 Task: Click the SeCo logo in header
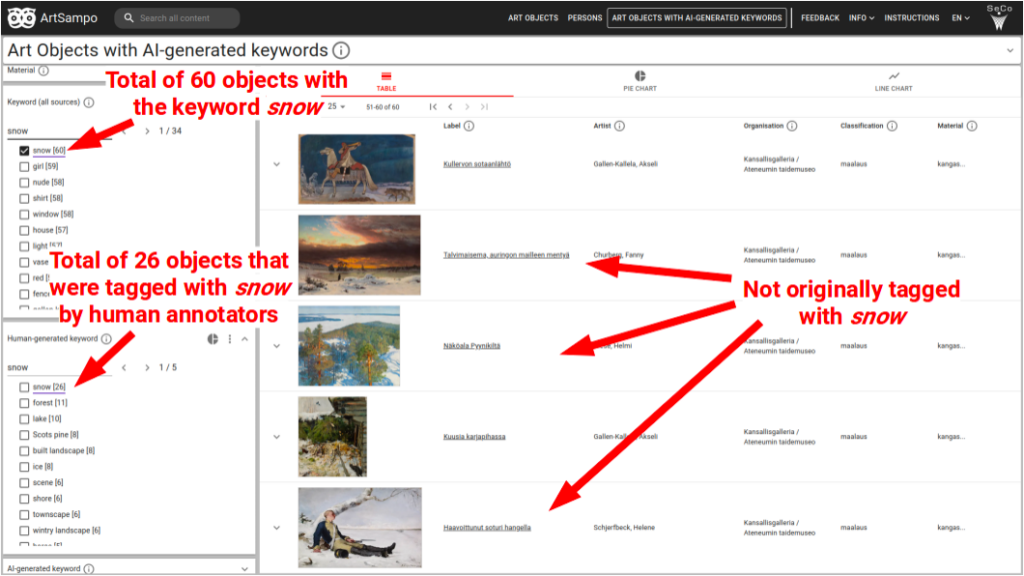[x=999, y=17]
